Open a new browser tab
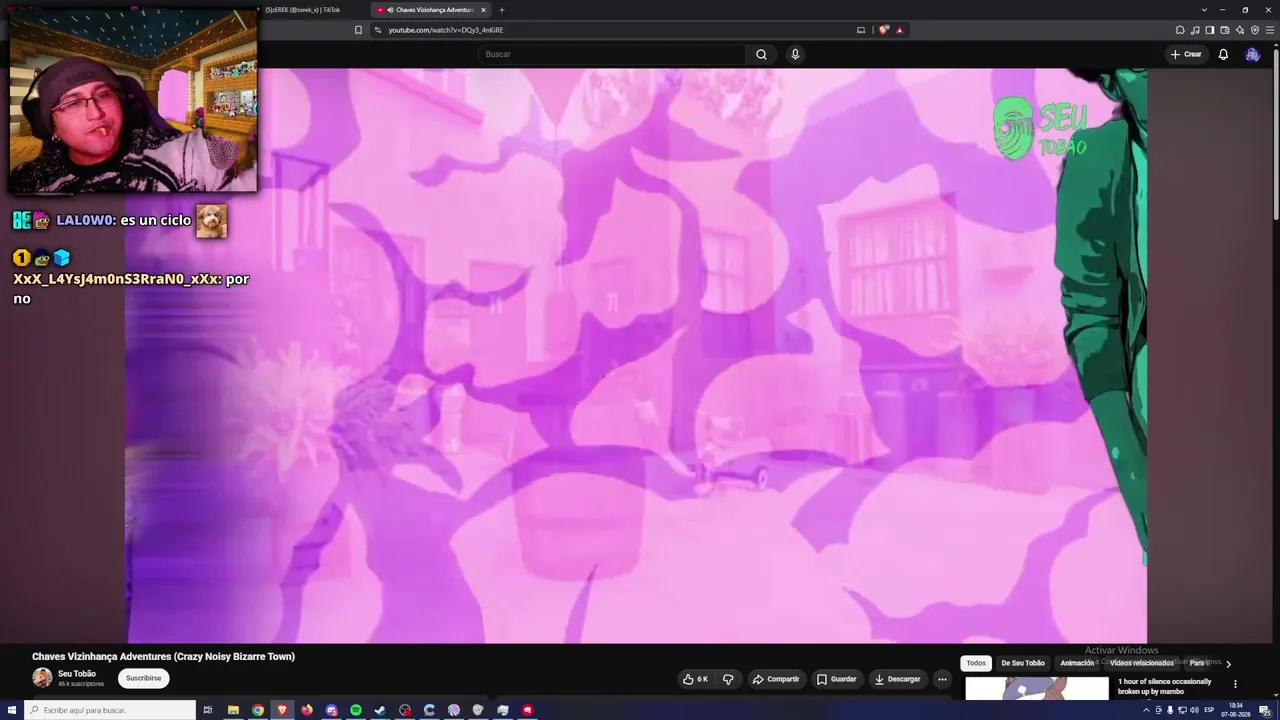 [502, 10]
